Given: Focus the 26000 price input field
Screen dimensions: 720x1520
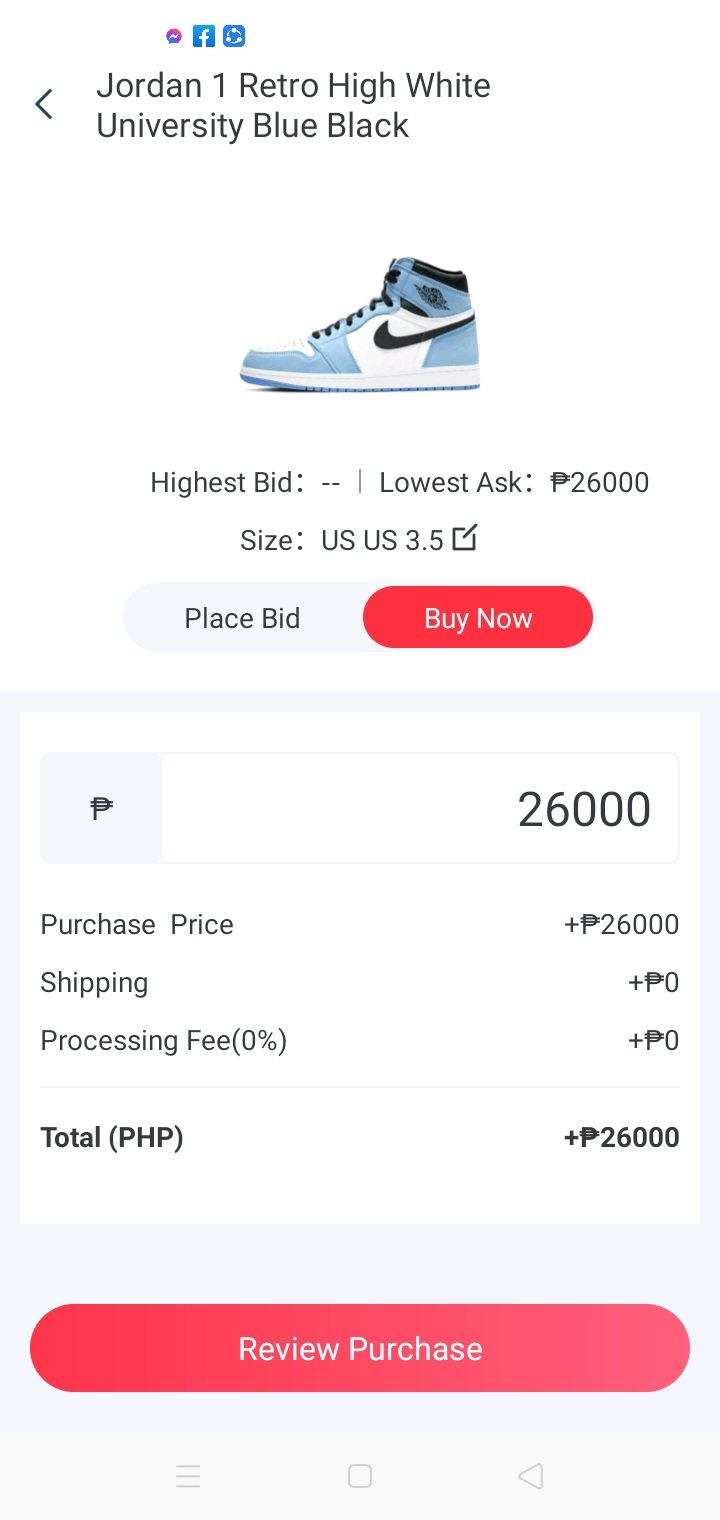Looking at the screenshot, I should 420,809.
